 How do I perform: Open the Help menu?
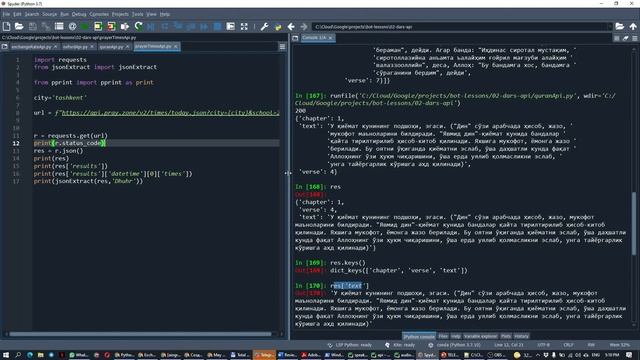click(x=164, y=14)
